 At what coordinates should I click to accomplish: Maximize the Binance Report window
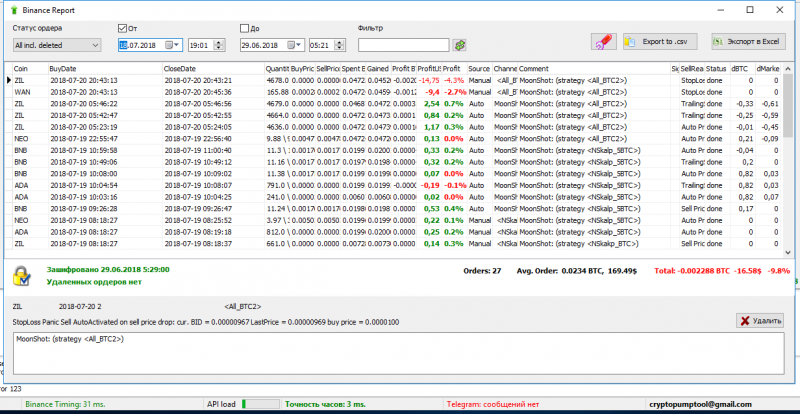pyautogui.click(x=749, y=10)
